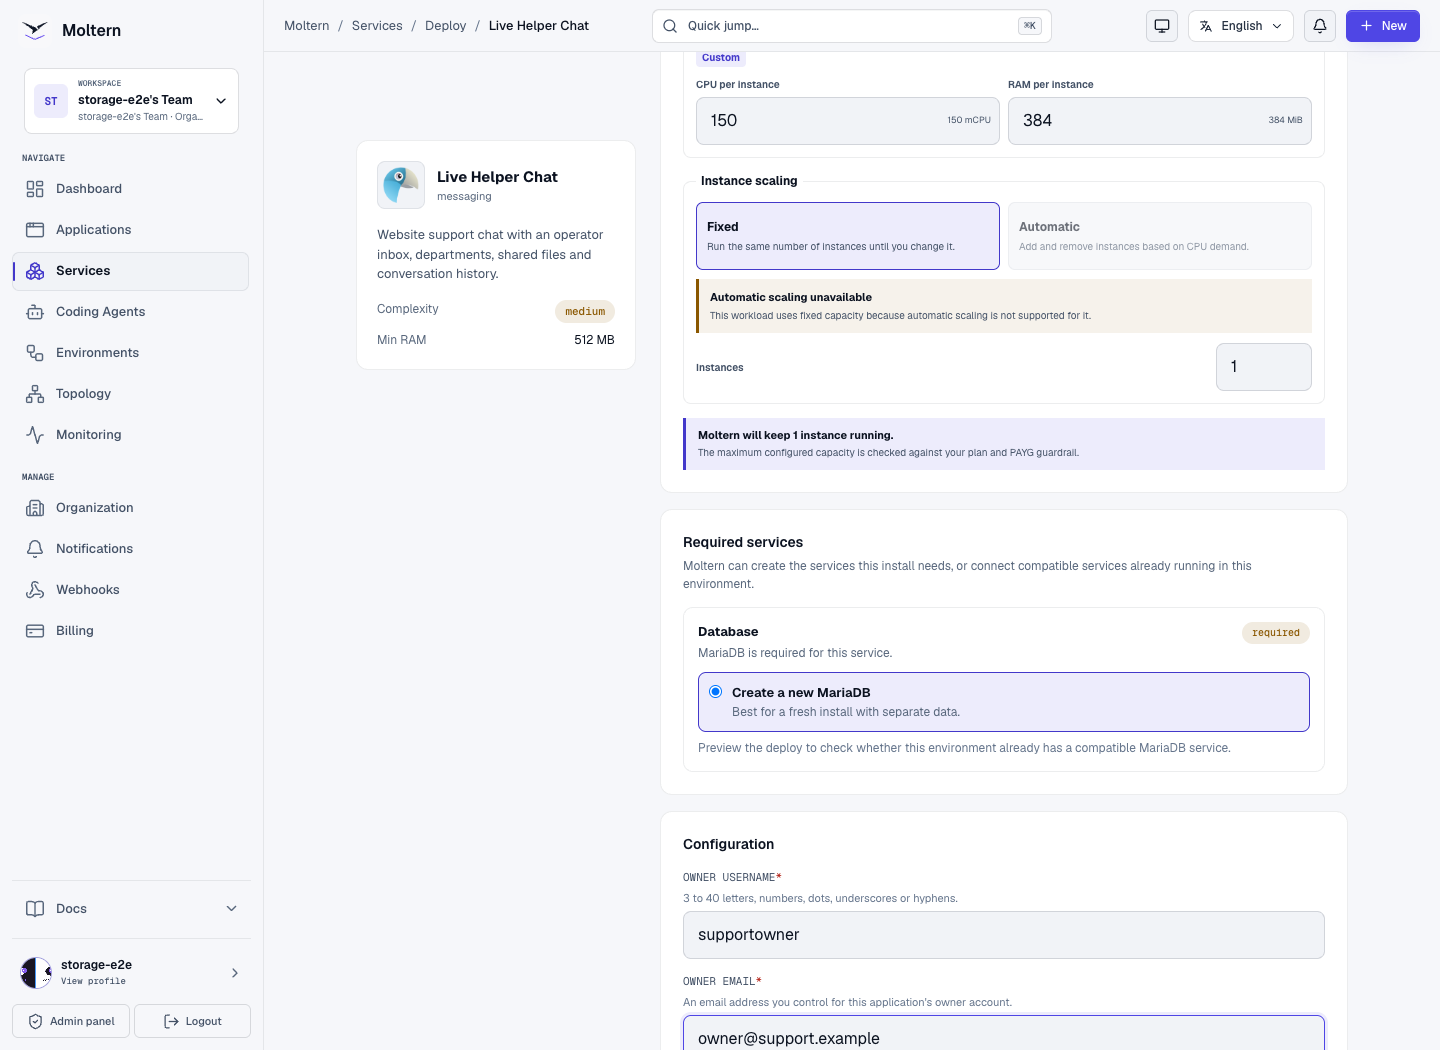This screenshot has height=1050, width=1440.
Task: Click the storage-e2e profile avatar
Action: [x=36, y=973]
